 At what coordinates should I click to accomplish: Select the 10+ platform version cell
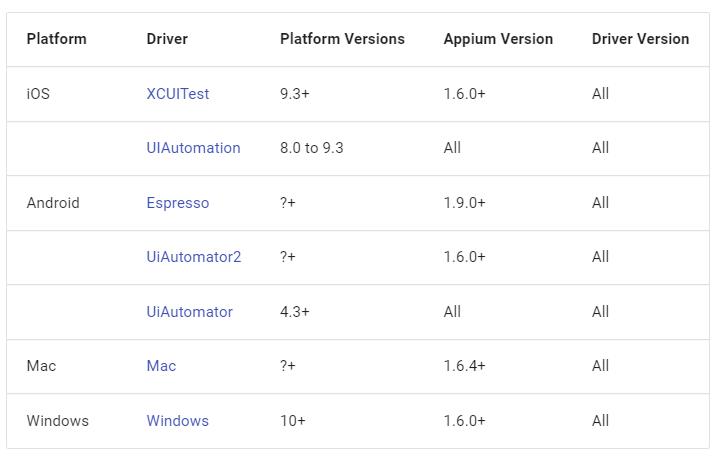click(293, 421)
